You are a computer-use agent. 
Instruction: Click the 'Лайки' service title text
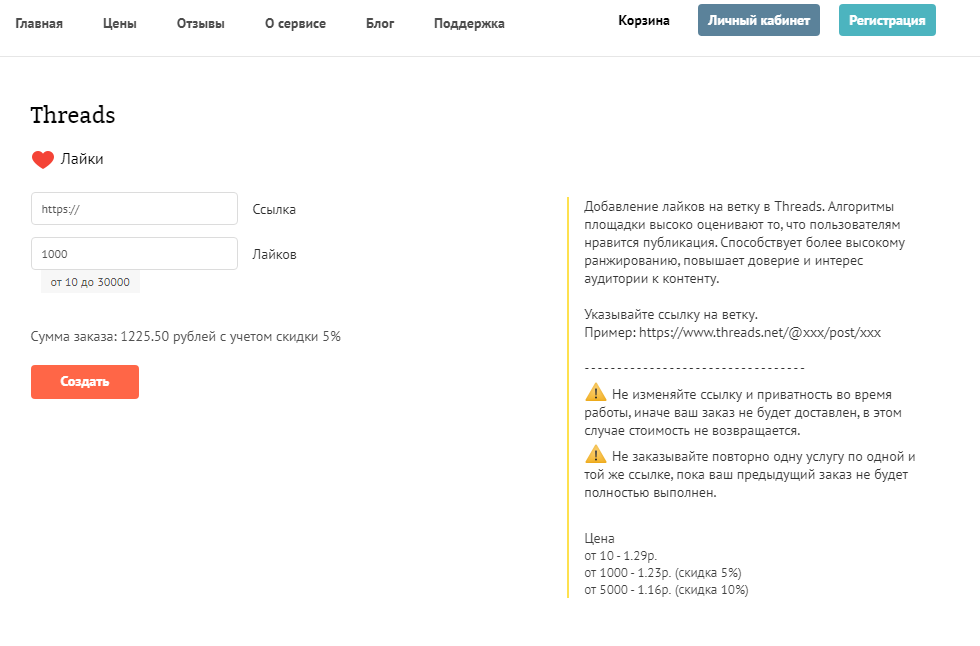point(82,159)
